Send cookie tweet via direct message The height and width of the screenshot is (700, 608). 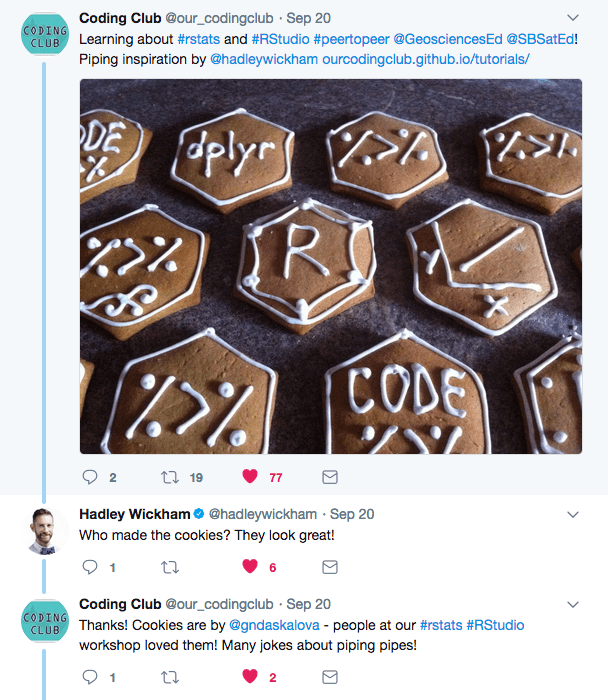pos(329,477)
